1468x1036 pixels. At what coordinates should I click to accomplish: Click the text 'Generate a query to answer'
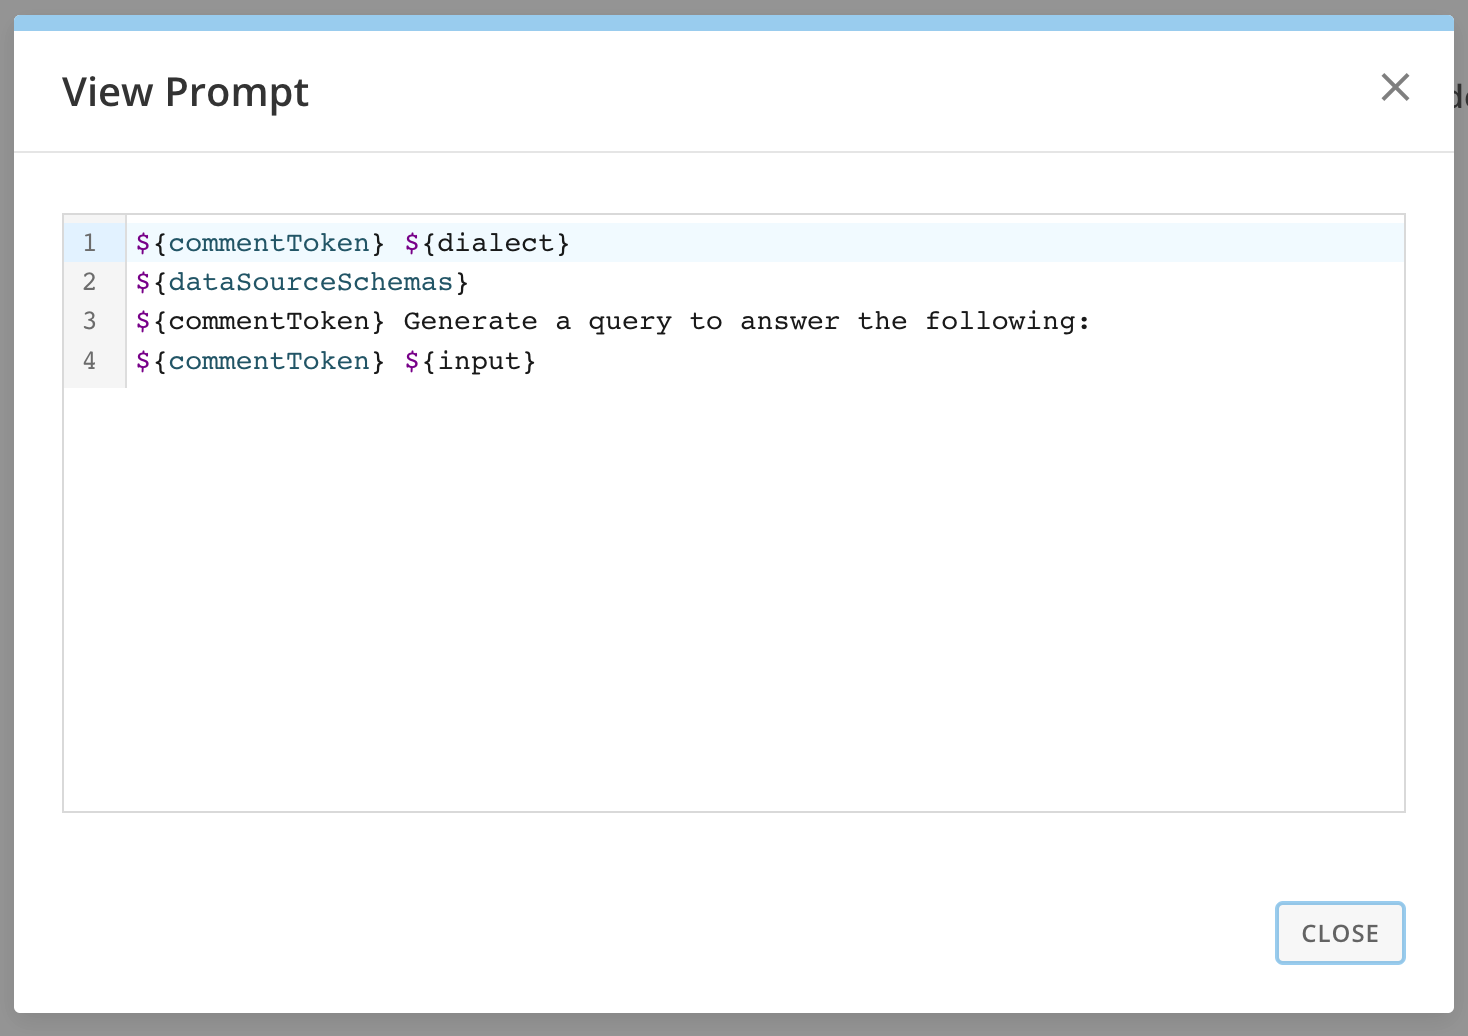click(620, 321)
